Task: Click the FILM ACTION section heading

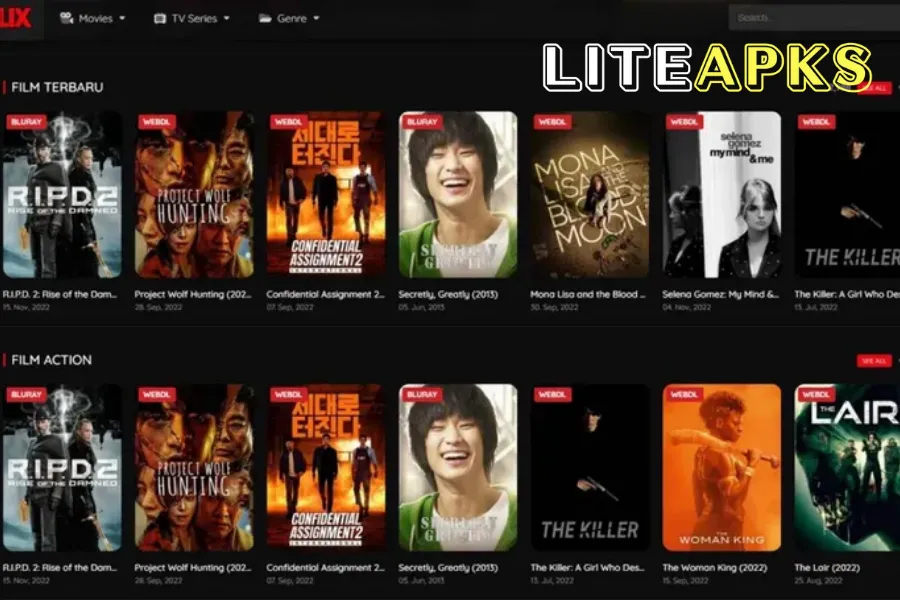Action: 51,360
